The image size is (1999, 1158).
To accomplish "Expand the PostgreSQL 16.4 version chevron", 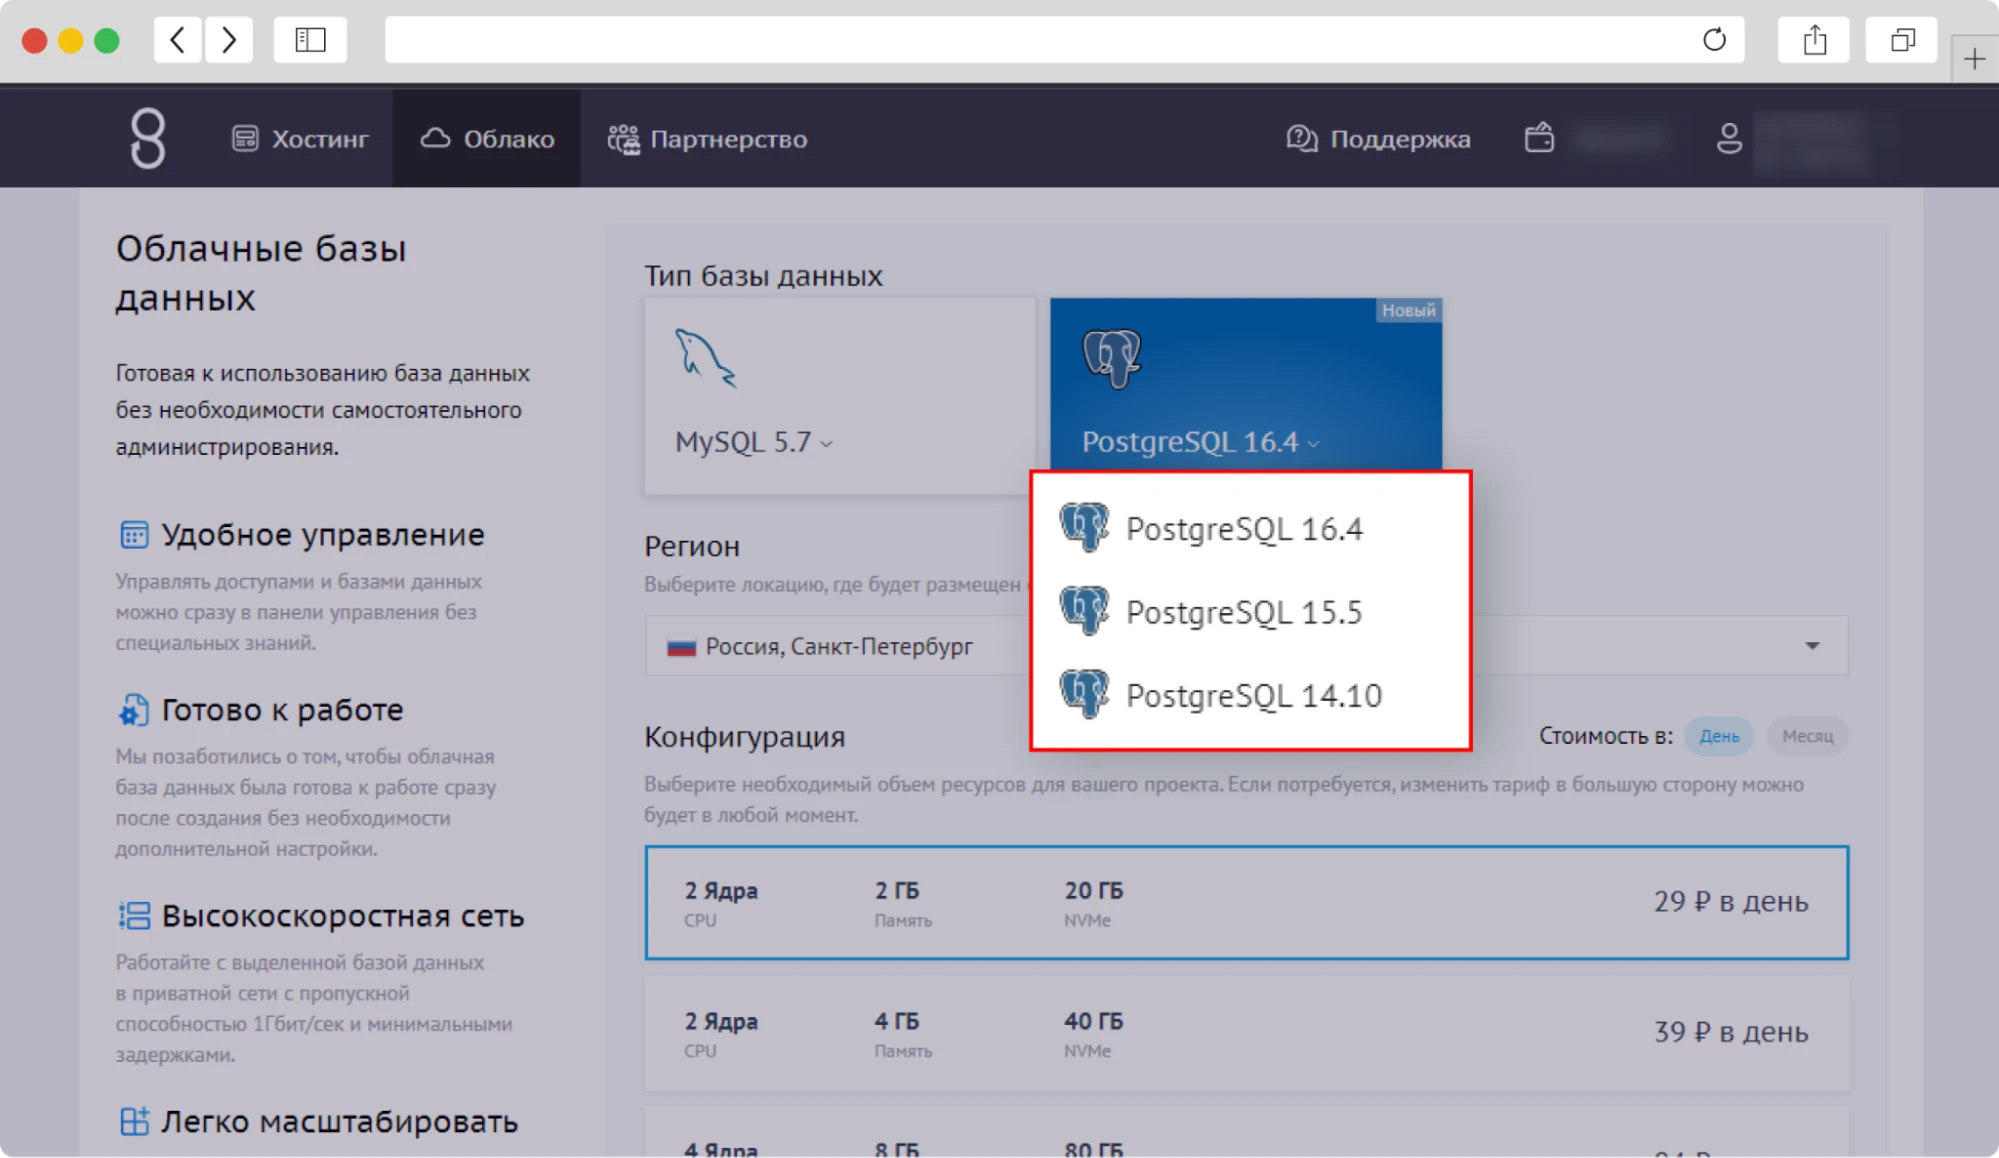I will coord(1315,446).
